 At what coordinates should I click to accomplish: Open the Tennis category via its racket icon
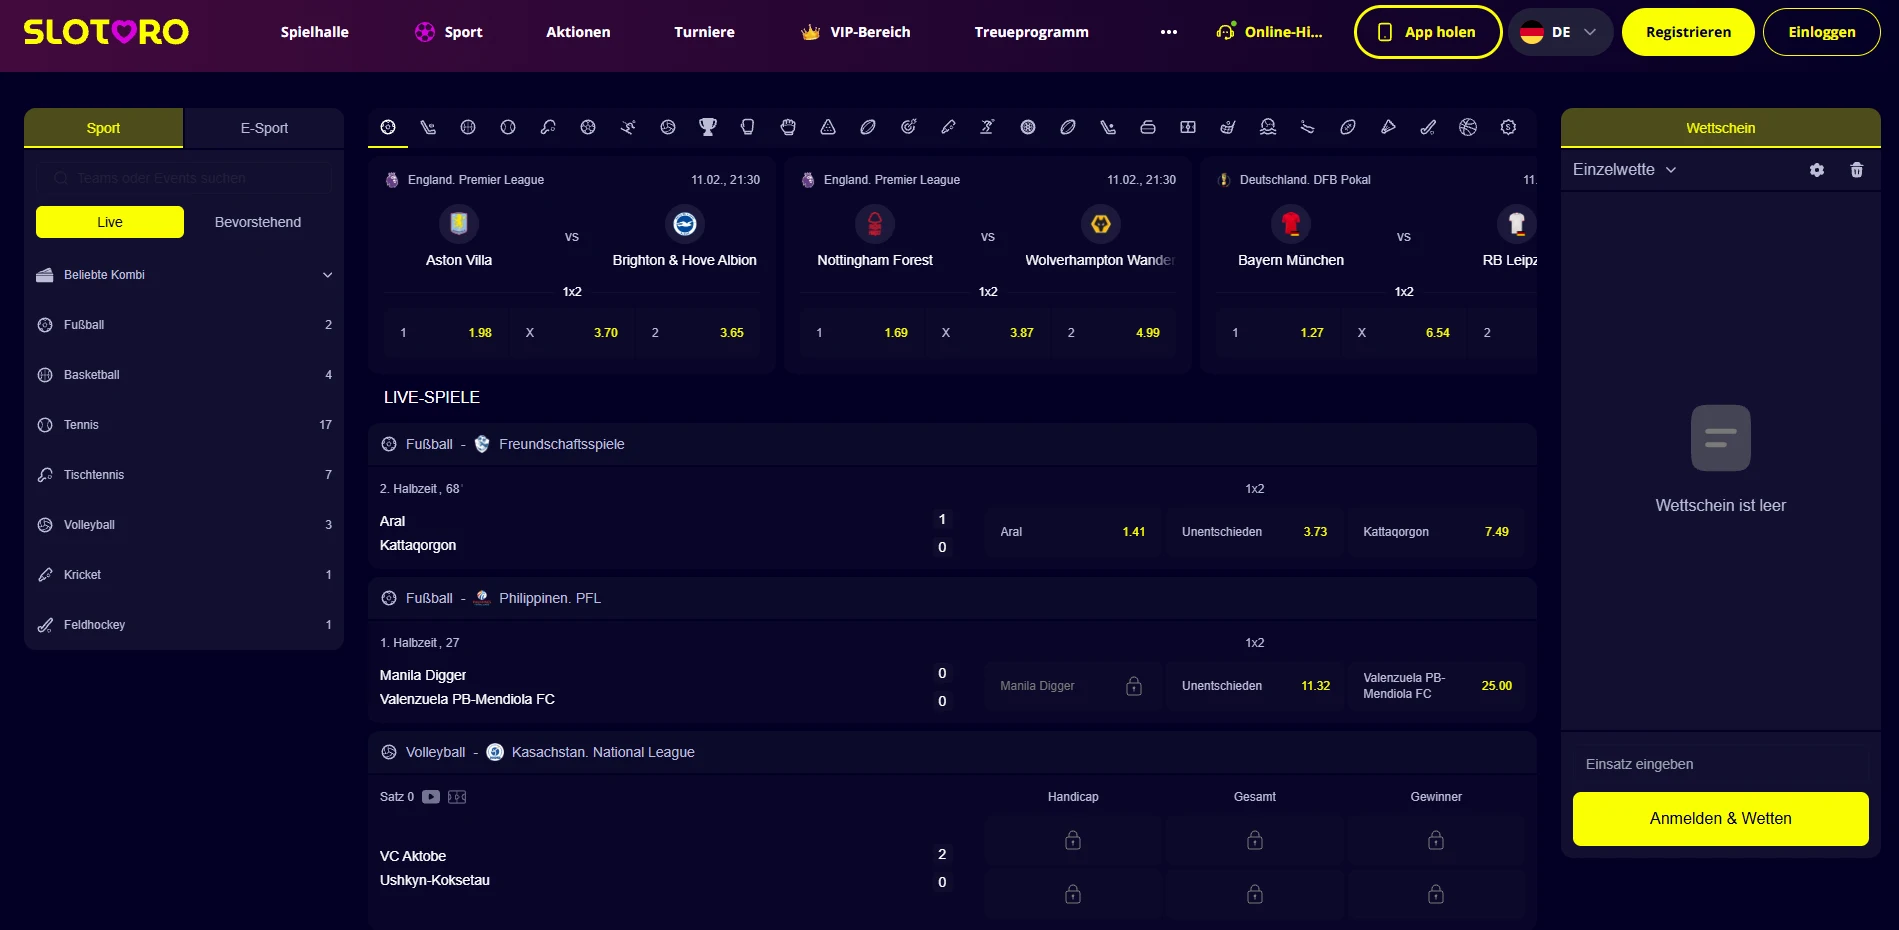(x=507, y=127)
